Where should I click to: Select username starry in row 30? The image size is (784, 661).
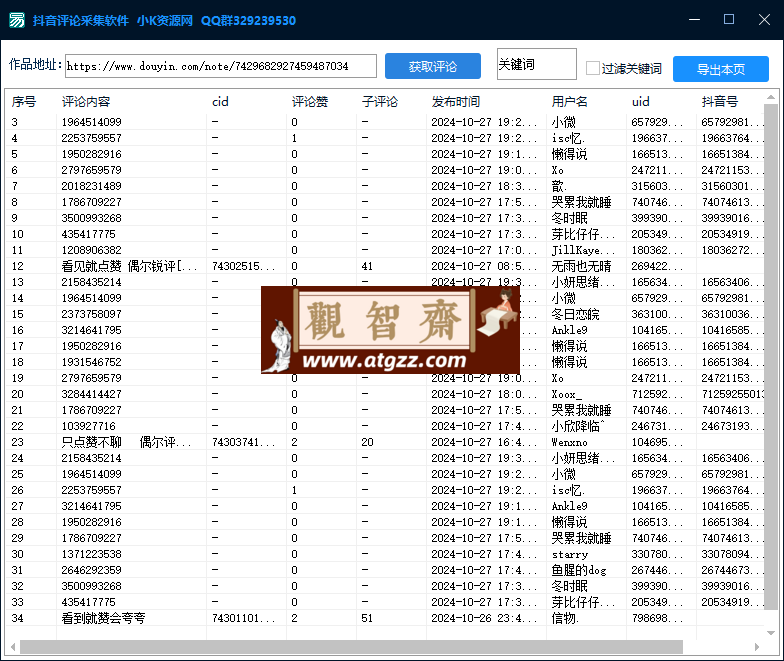click(x=570, y=554)
